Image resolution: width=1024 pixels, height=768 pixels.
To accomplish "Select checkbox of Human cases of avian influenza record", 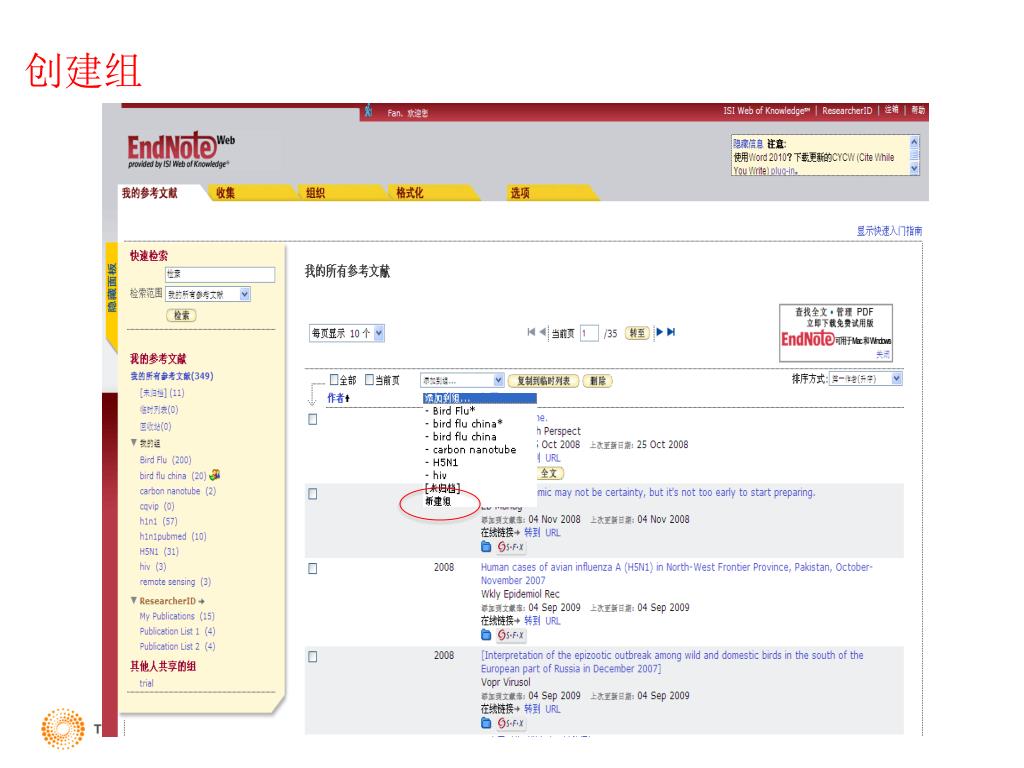I will click(x=313, y=569).
